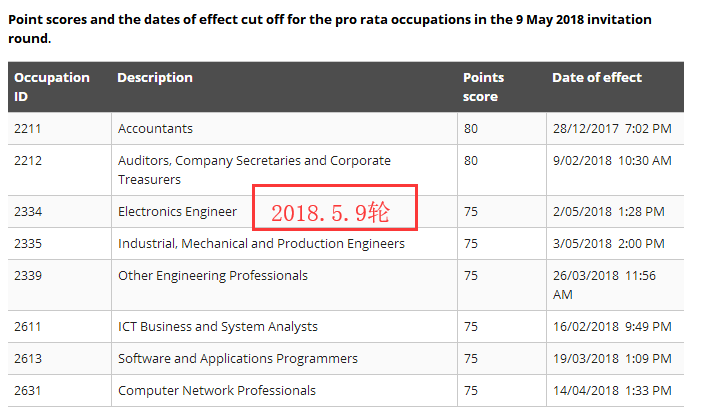Select Other Engineering Professionals cell
720x415 pixels.
click(212, 276)
